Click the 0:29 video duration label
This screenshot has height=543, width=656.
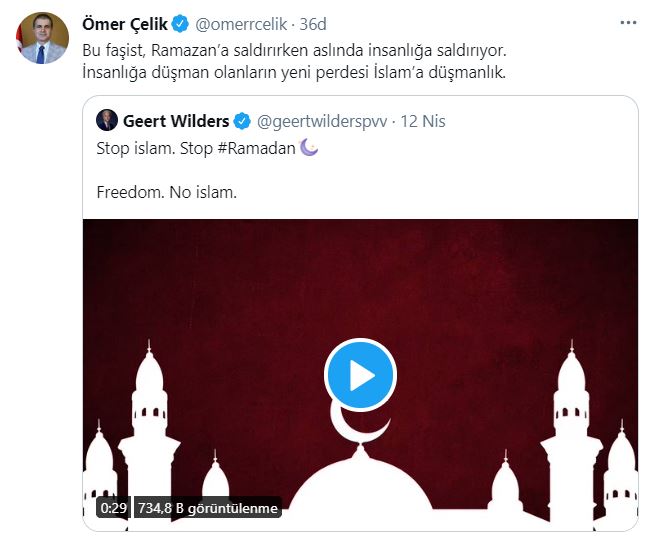(x=112, y=507)
